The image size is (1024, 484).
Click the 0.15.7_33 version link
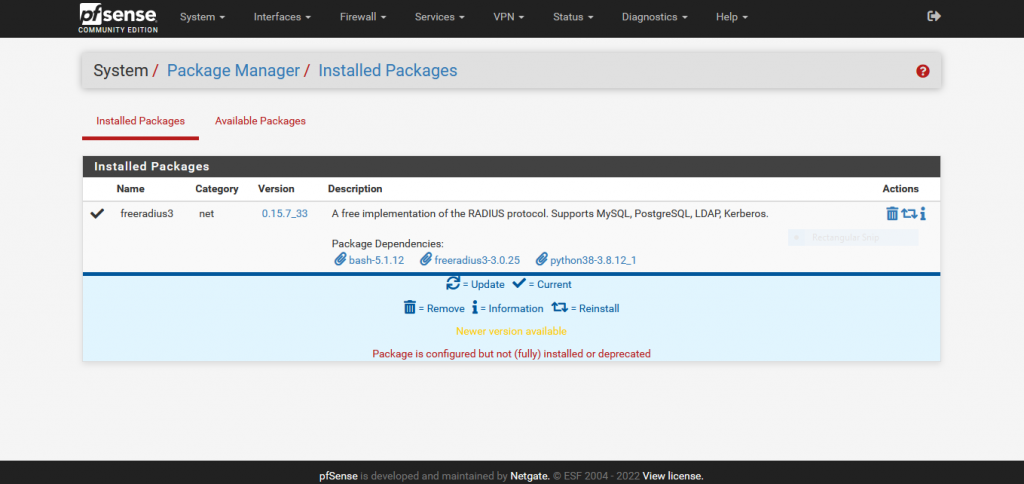pos(284,213)
